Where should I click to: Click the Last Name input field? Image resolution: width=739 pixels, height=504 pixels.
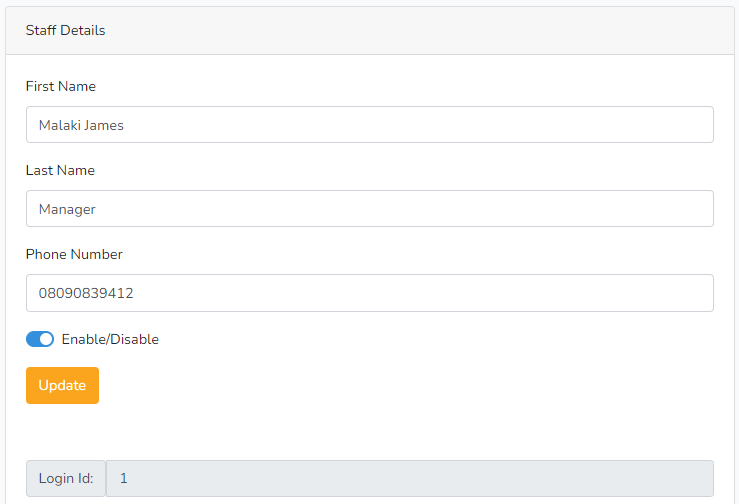click(369, 209)
